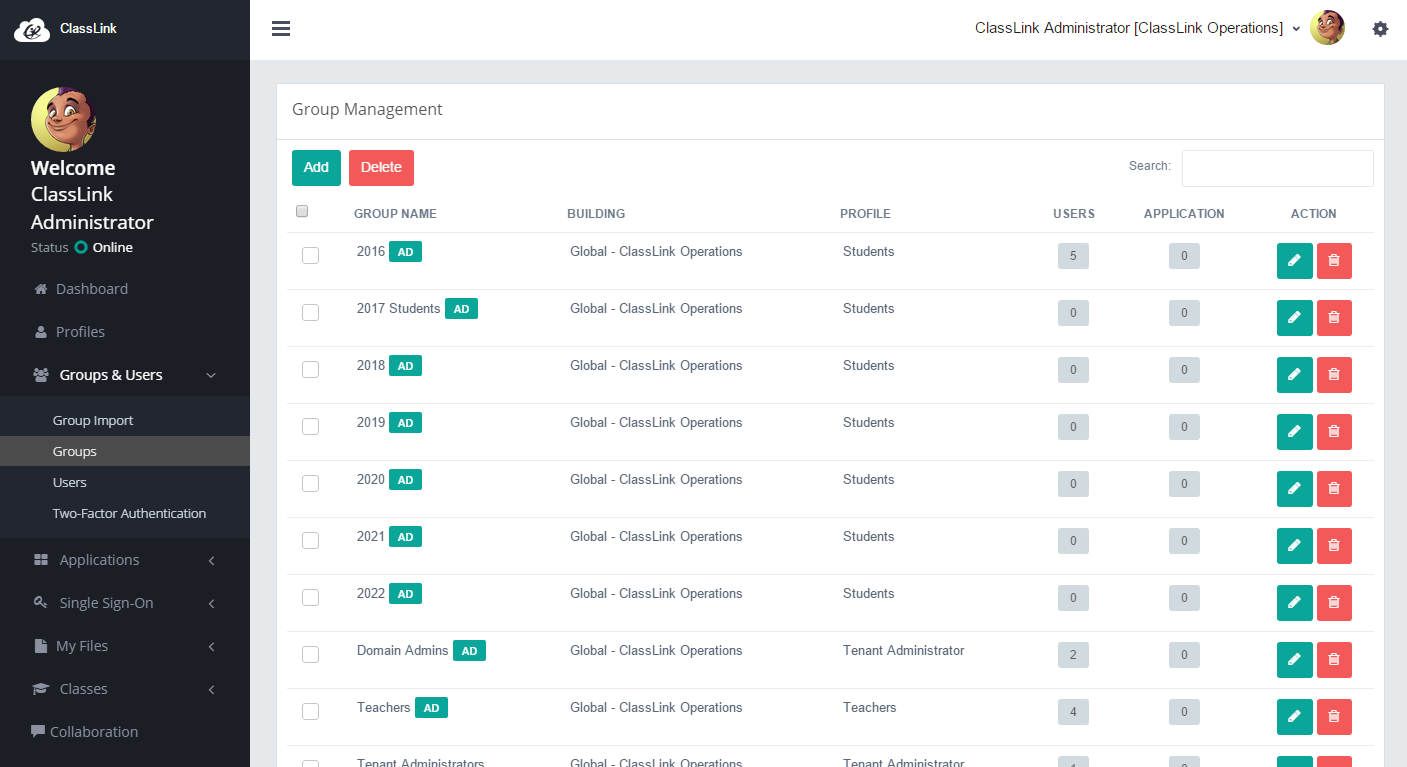Viewport: 1407px width, 767px height.
Task: Delete the 2017 Students group via trash icon
Action: [x=1334, y=318]
